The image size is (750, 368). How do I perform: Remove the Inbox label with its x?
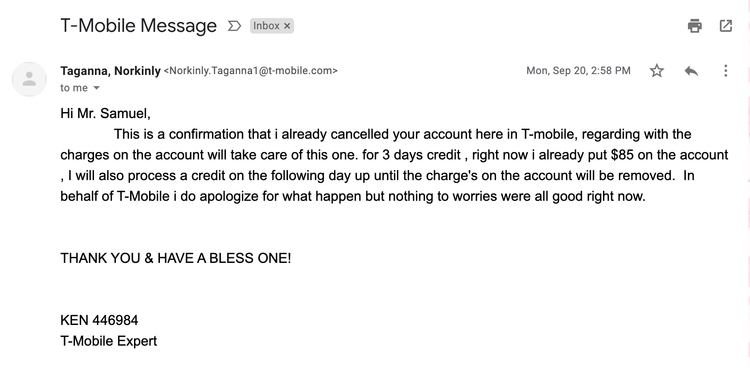tap(287, 26)
